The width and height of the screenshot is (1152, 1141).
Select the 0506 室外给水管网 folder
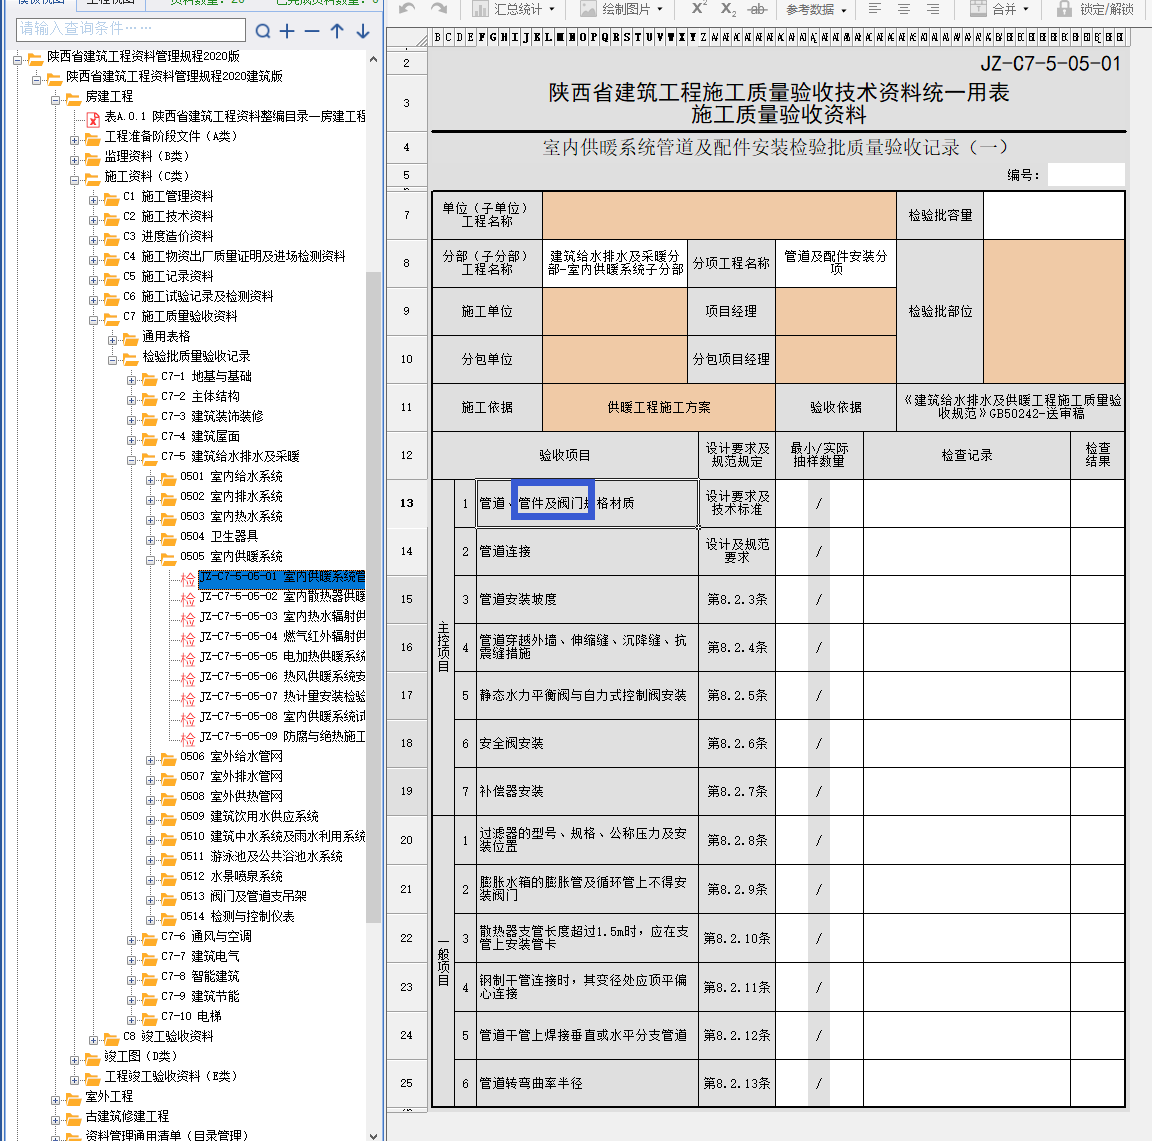(x=231, y=756)
